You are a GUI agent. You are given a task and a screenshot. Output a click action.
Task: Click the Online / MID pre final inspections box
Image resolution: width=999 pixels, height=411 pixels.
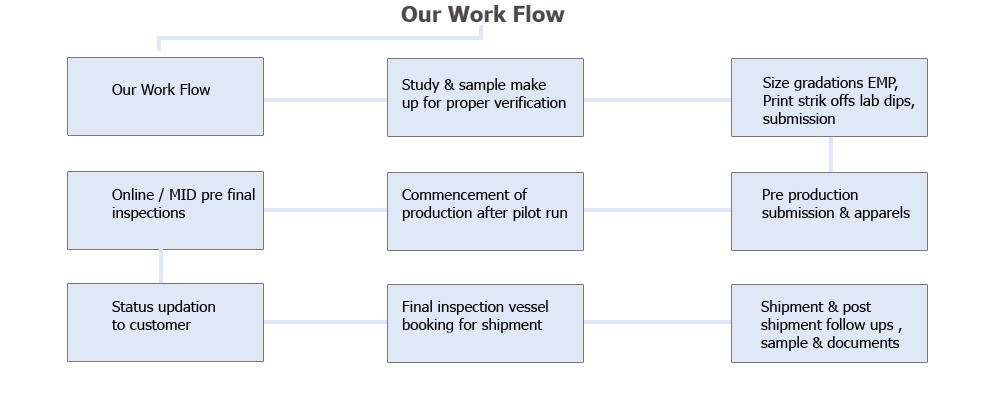[165, 210]
